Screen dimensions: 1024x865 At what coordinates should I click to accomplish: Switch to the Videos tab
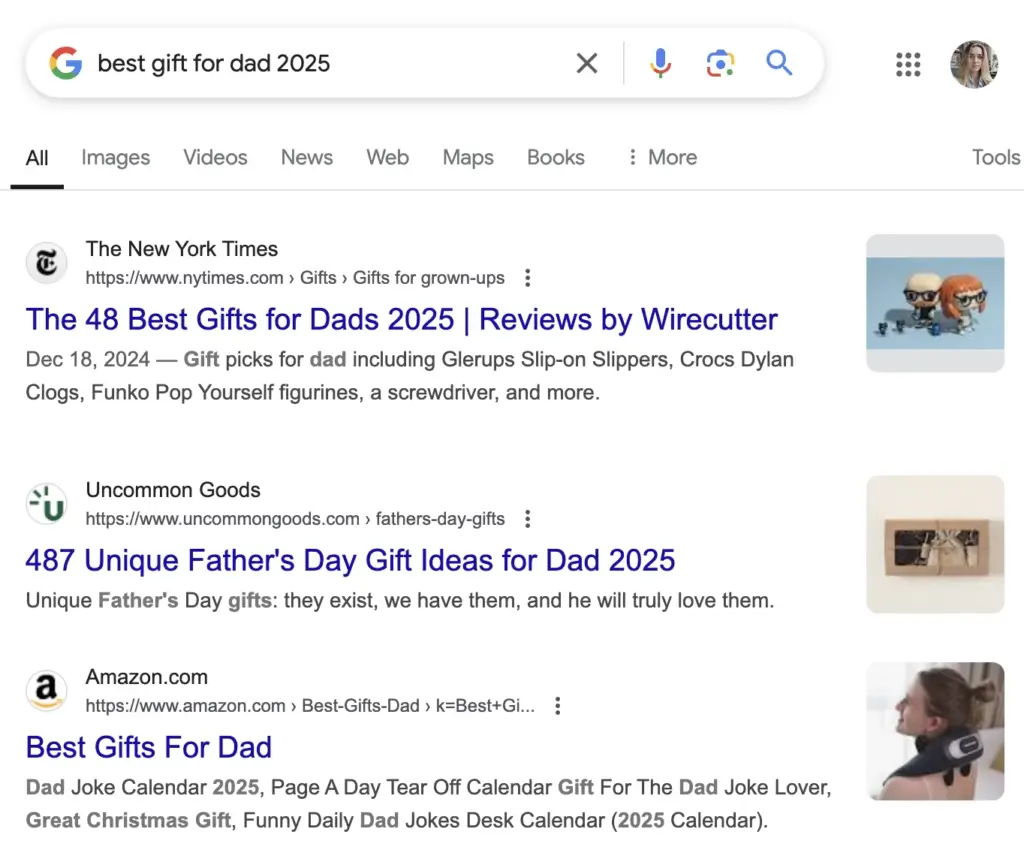click(x=215, y=157)
